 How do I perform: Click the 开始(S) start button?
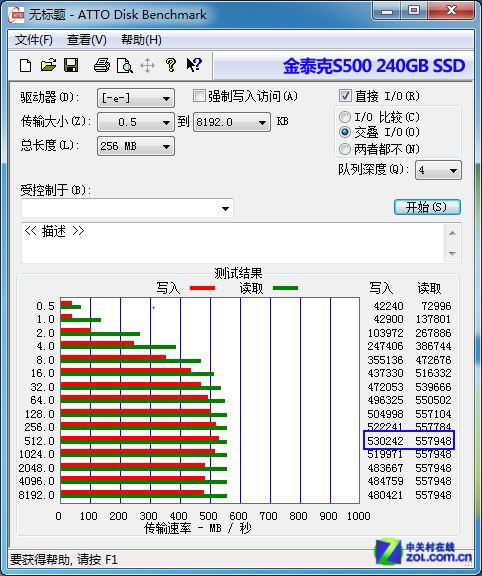427,207
